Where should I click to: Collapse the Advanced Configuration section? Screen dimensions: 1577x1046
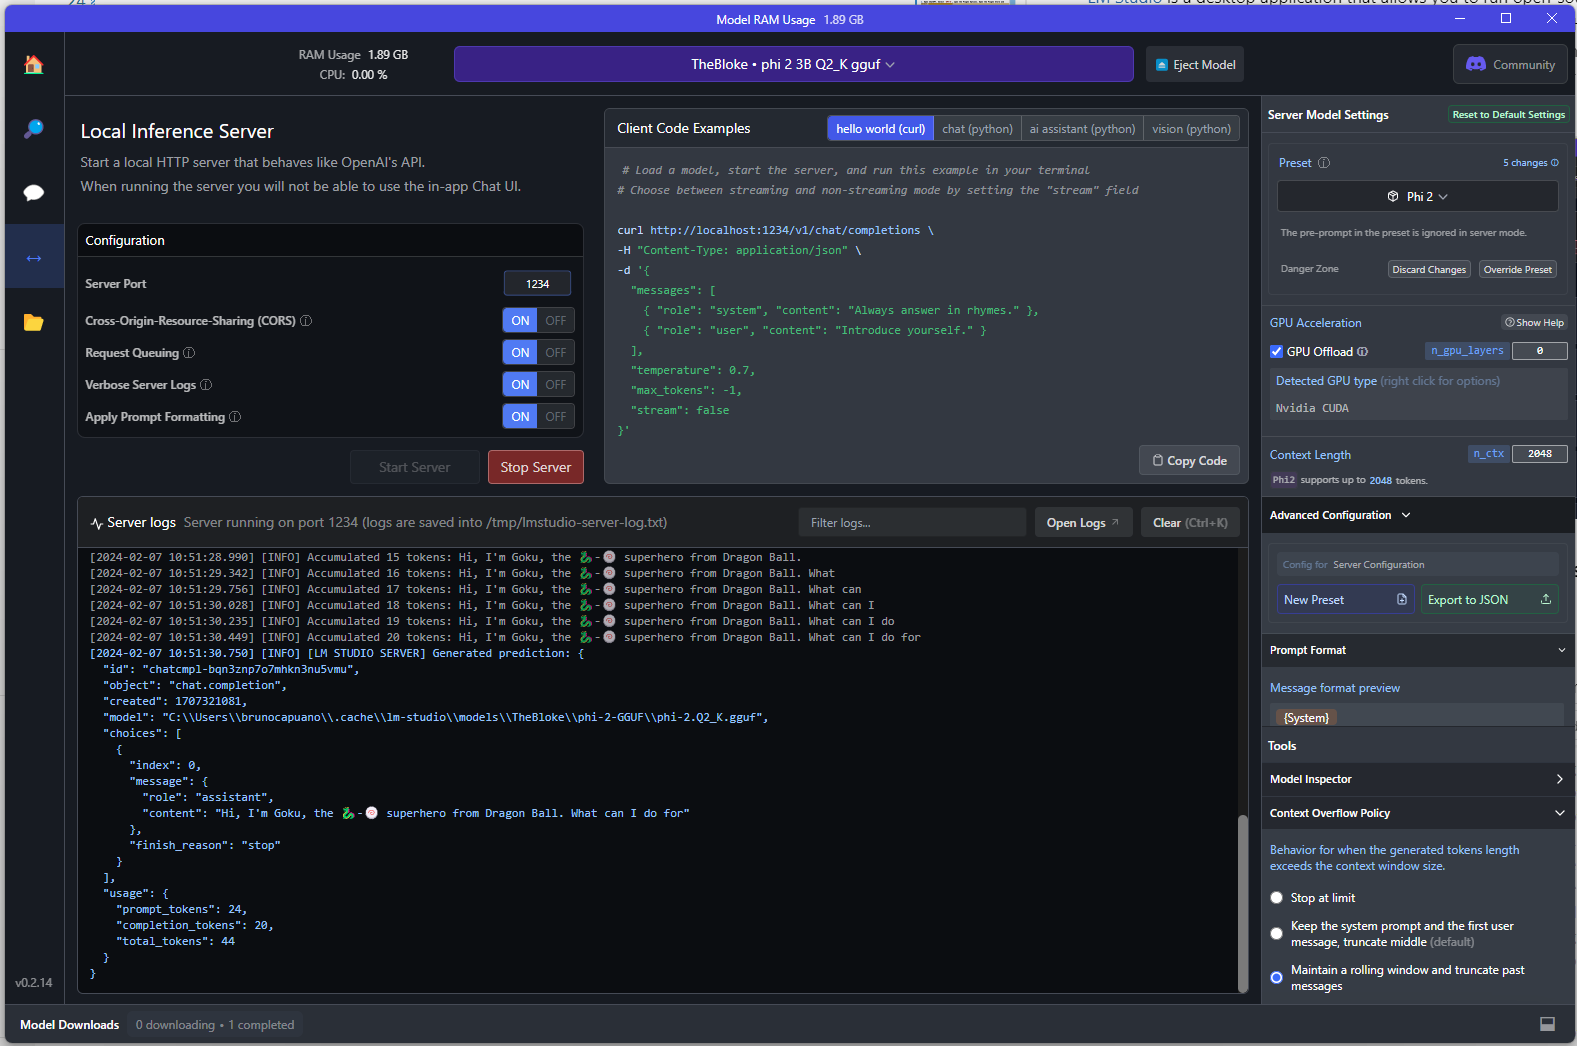pyautogui.click(x=1419, y=516)
